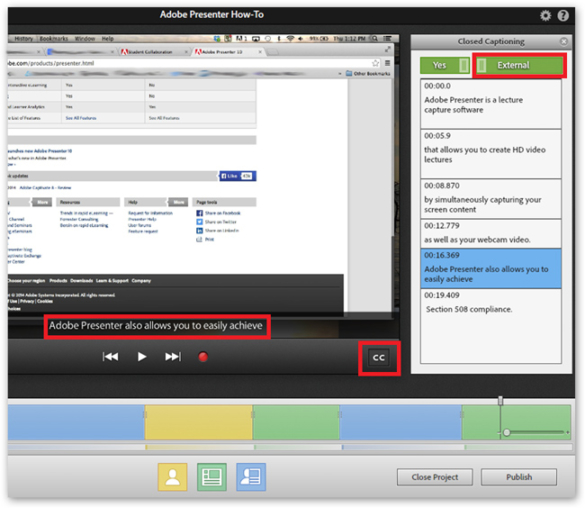
Task: Select the first blue timeline segment
Action: tap(76, 422)
